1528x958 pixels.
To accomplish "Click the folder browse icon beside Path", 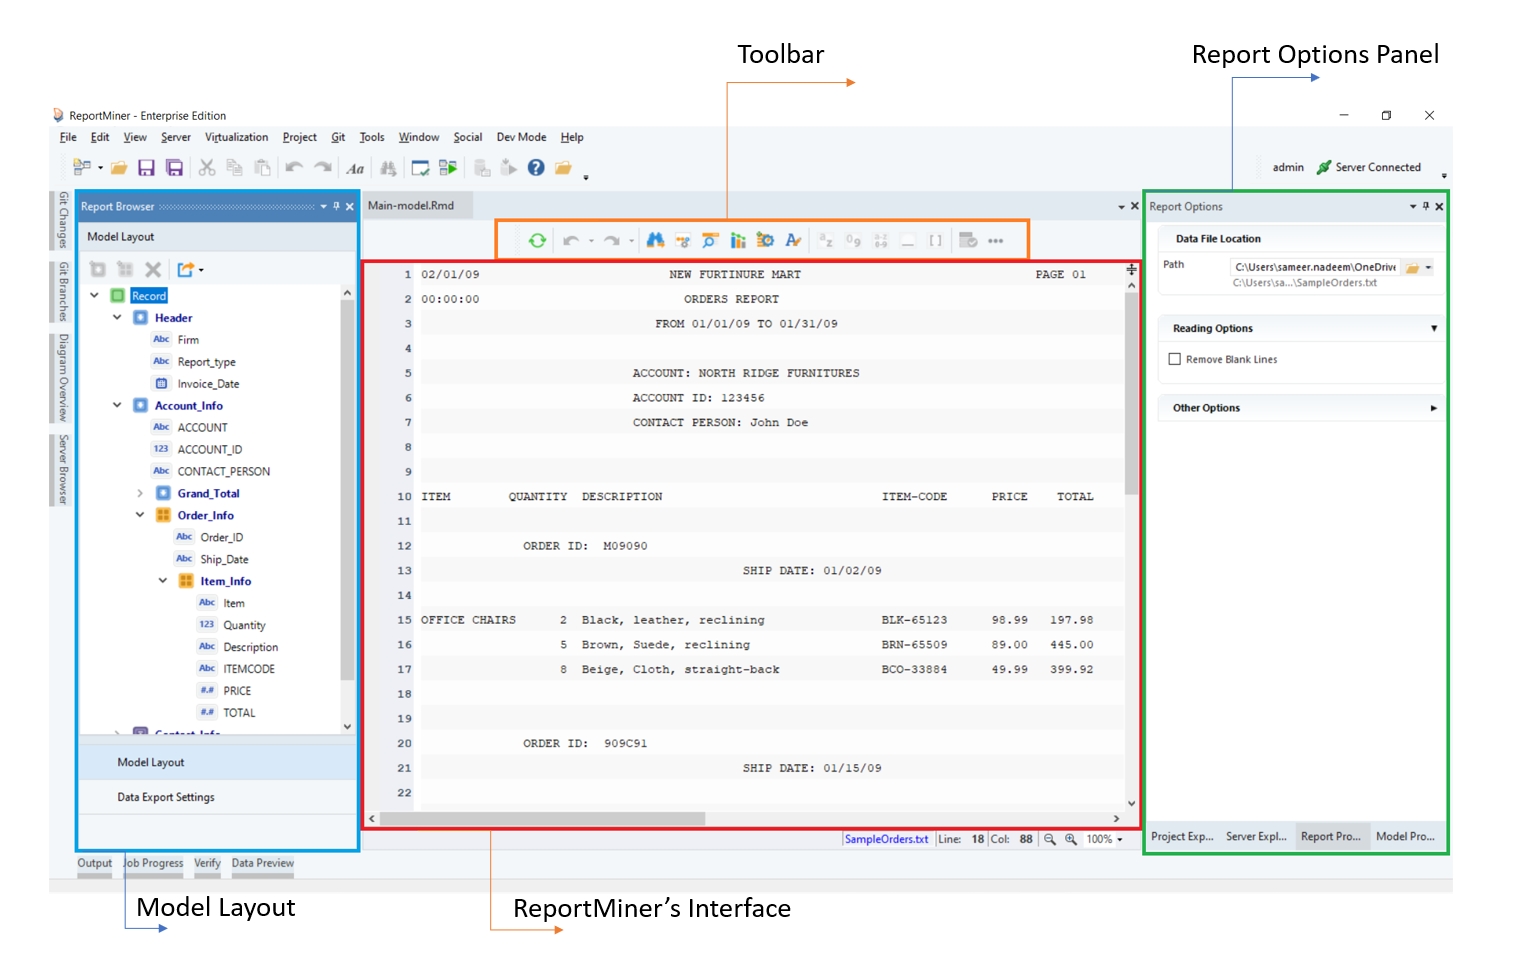I will [x=1412, y=268].
